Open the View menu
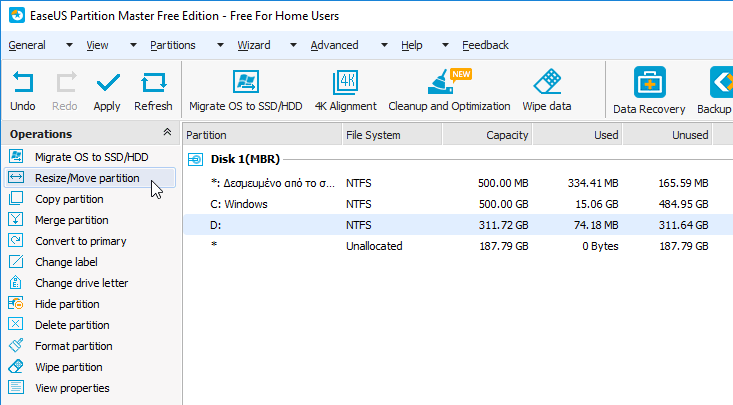This screenshot has height=405, width=733. 97,45
